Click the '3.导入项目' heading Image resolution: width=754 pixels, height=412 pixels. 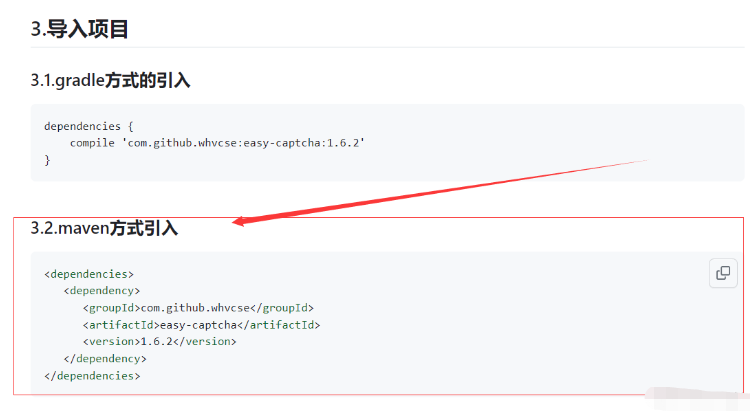coord(79,29)
